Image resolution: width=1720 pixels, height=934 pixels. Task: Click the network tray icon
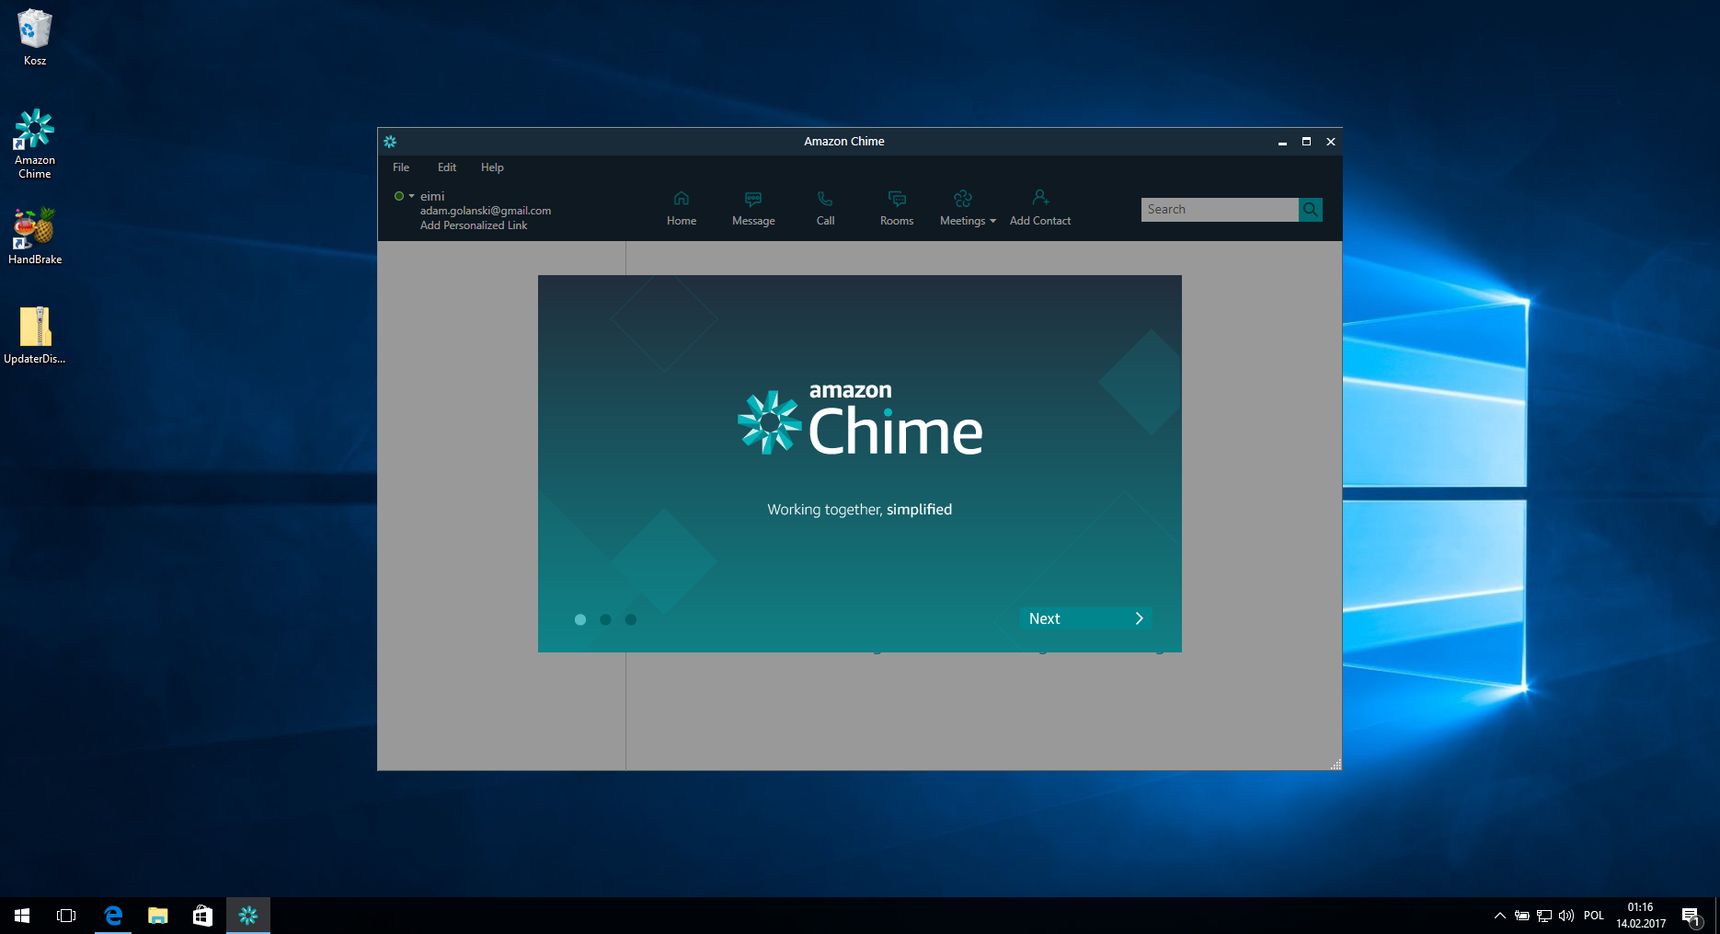[1544, 915]
